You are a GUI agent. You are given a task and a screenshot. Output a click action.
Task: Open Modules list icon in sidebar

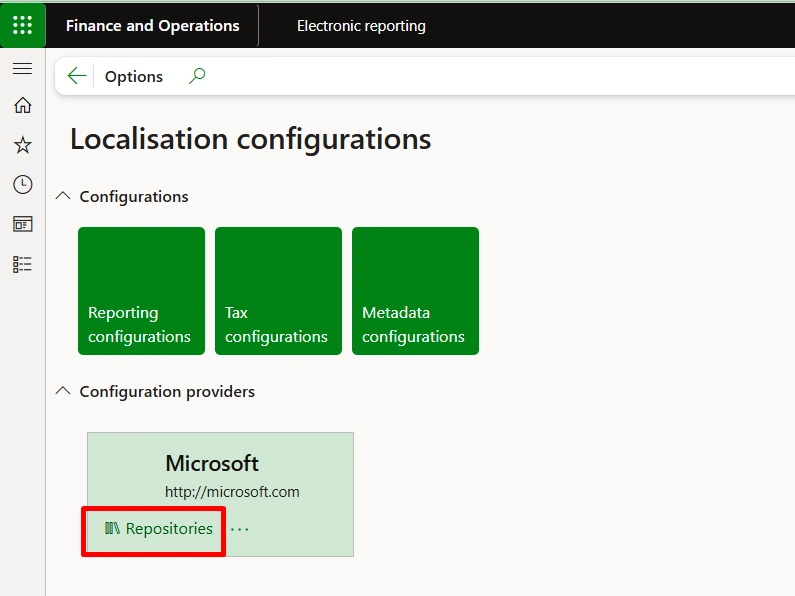pyautogui.click(x=22, y=264)
